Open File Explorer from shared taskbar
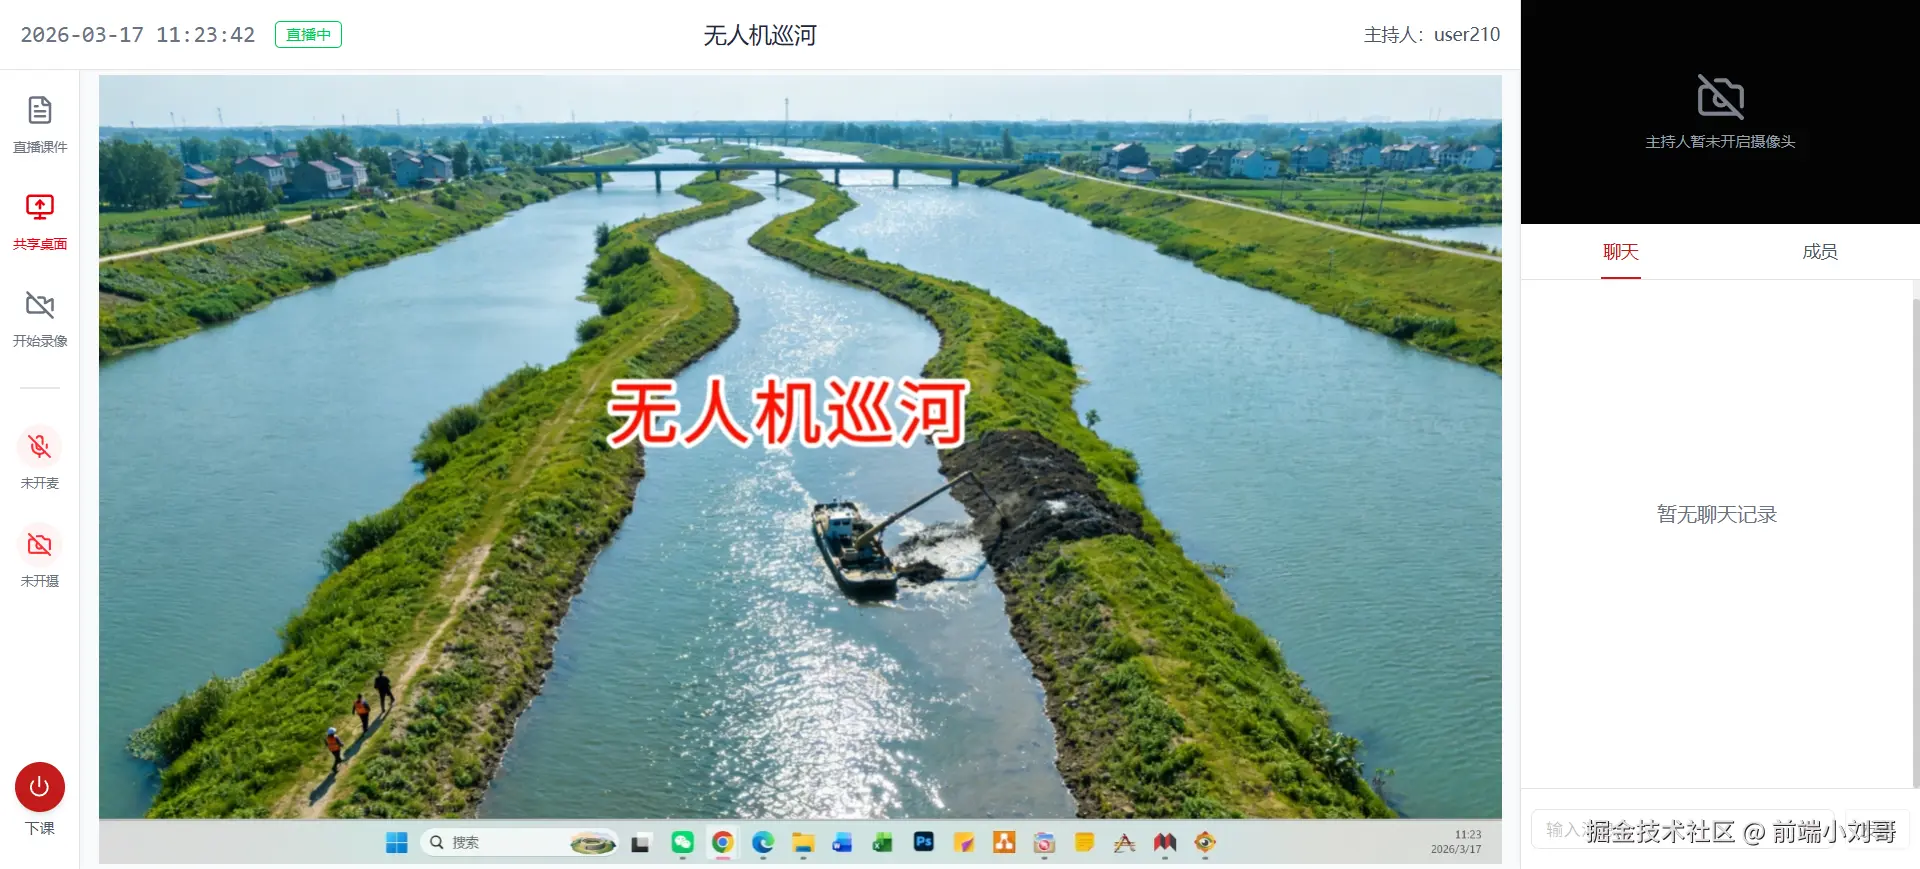This screenshot has height=869, width=1920. point(803,843)
